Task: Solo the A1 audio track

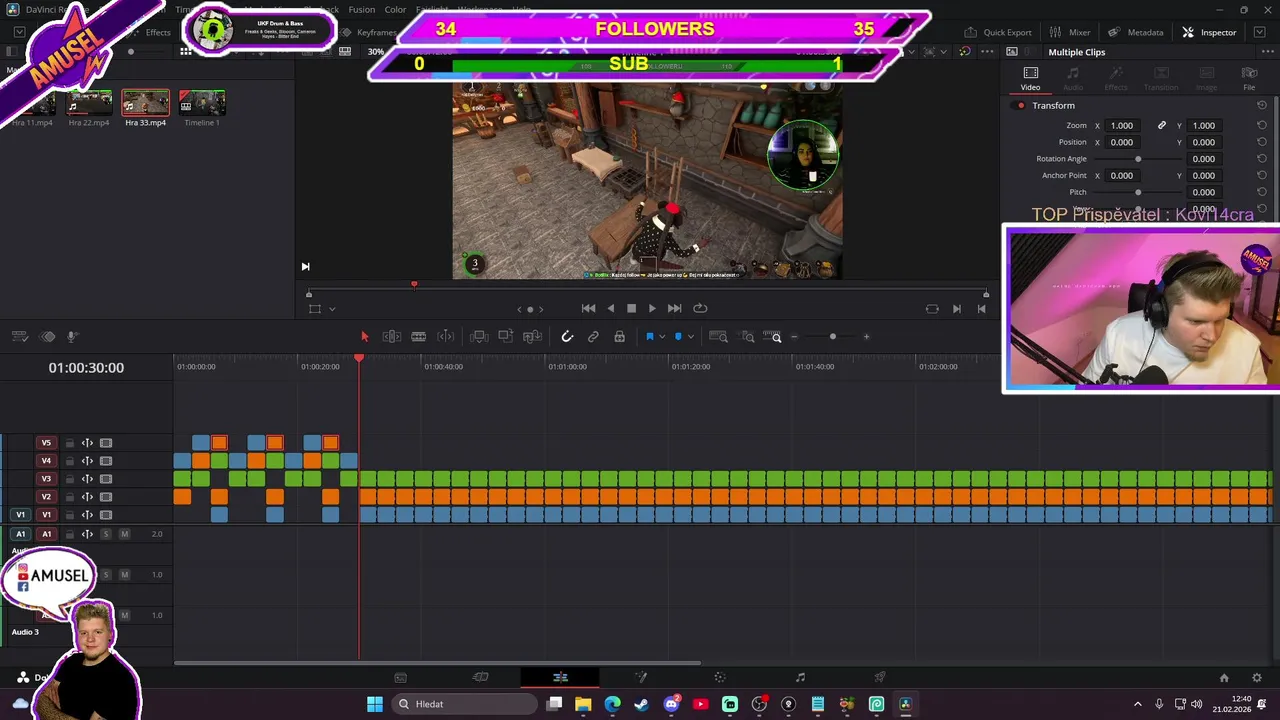Action: tap(106, 534)
